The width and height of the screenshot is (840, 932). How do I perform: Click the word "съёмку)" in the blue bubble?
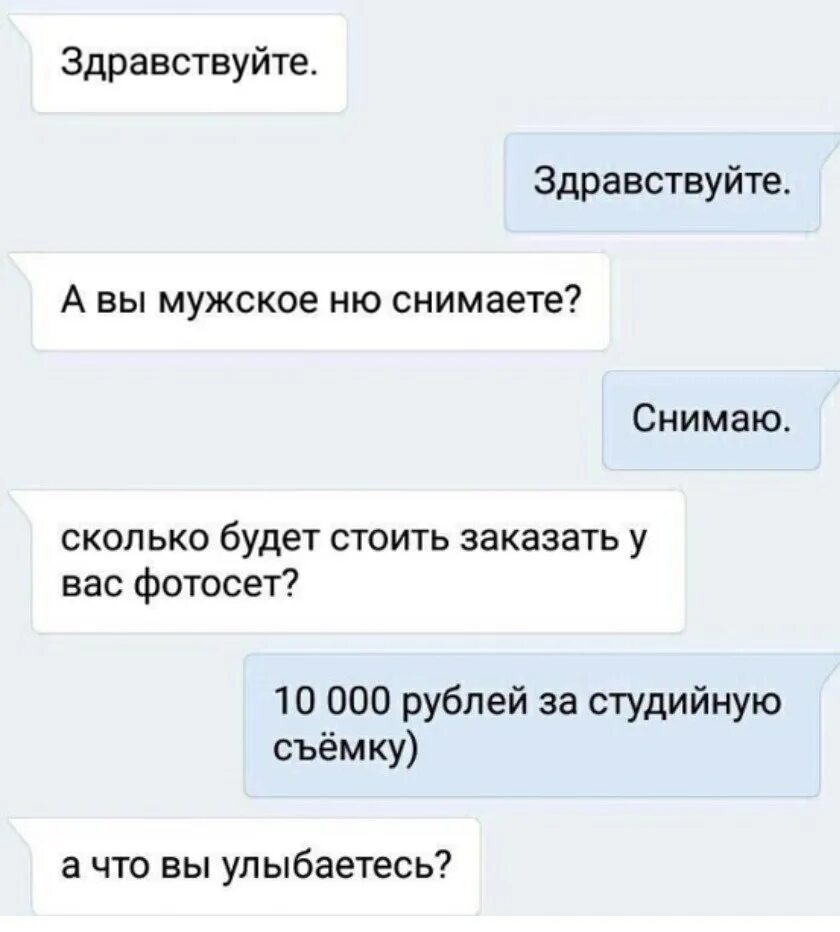point(345,749)
